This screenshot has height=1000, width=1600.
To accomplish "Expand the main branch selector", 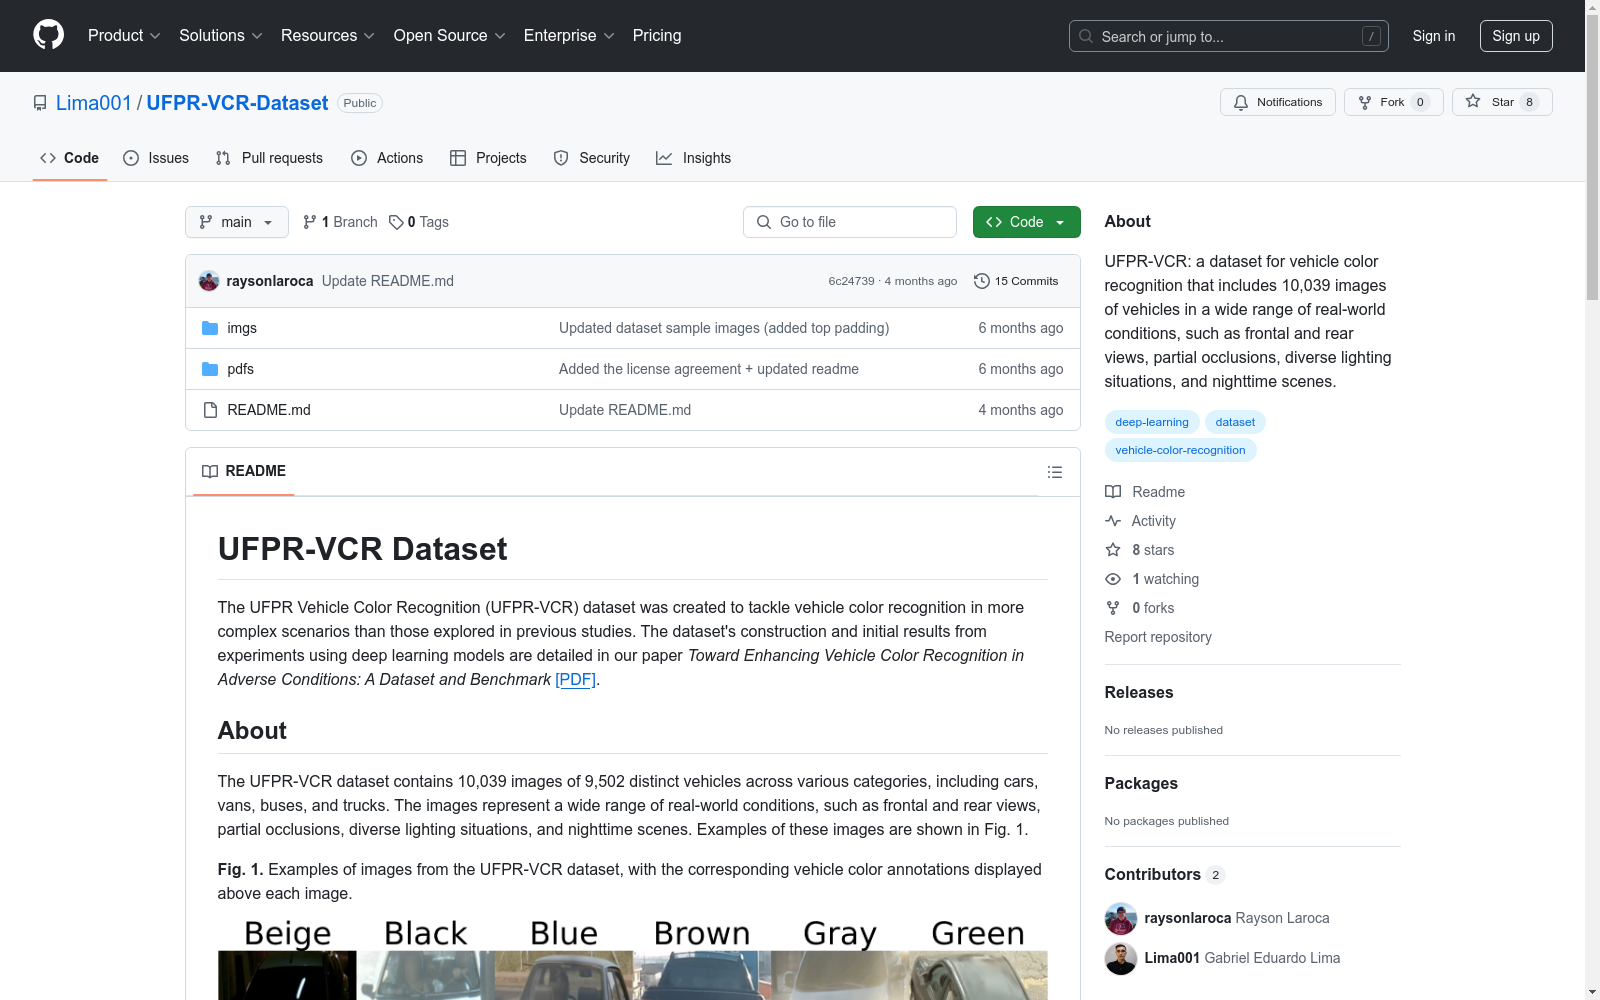I will click(236, 222).
